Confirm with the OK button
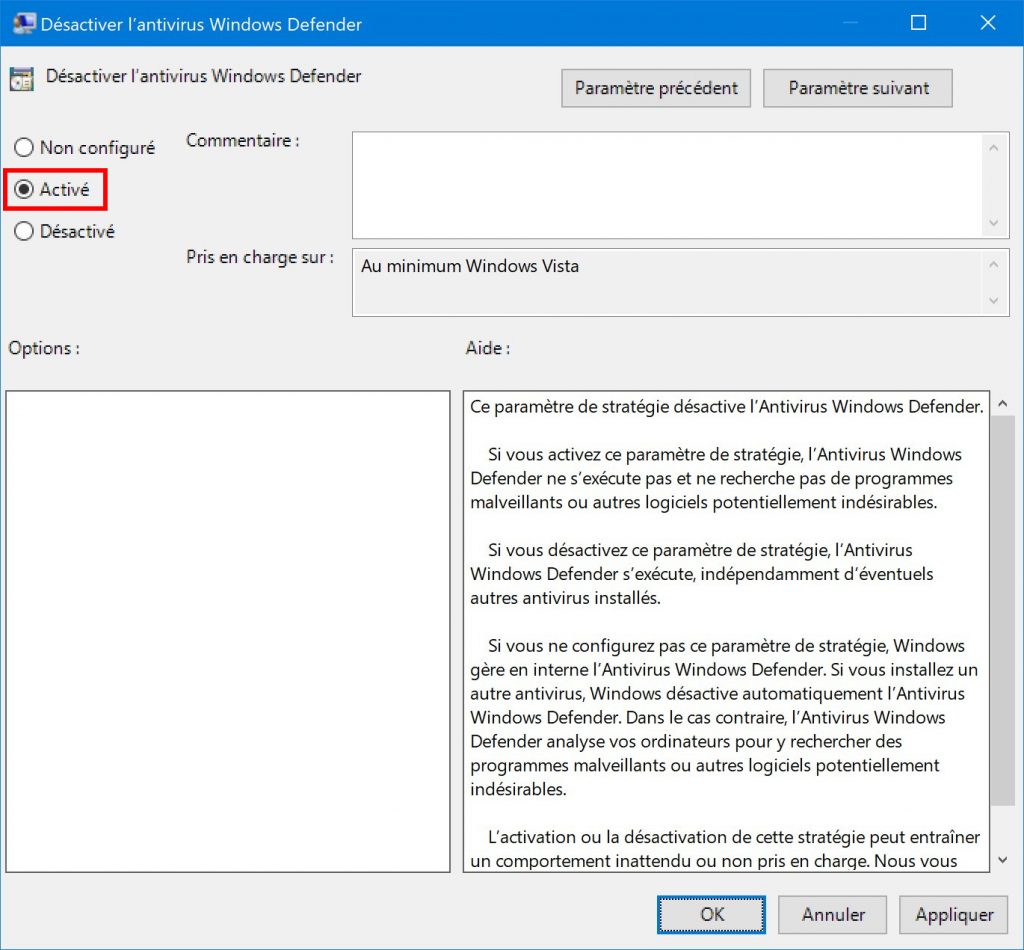This screenshot has width=1024, height=950. tap(711, 915)
